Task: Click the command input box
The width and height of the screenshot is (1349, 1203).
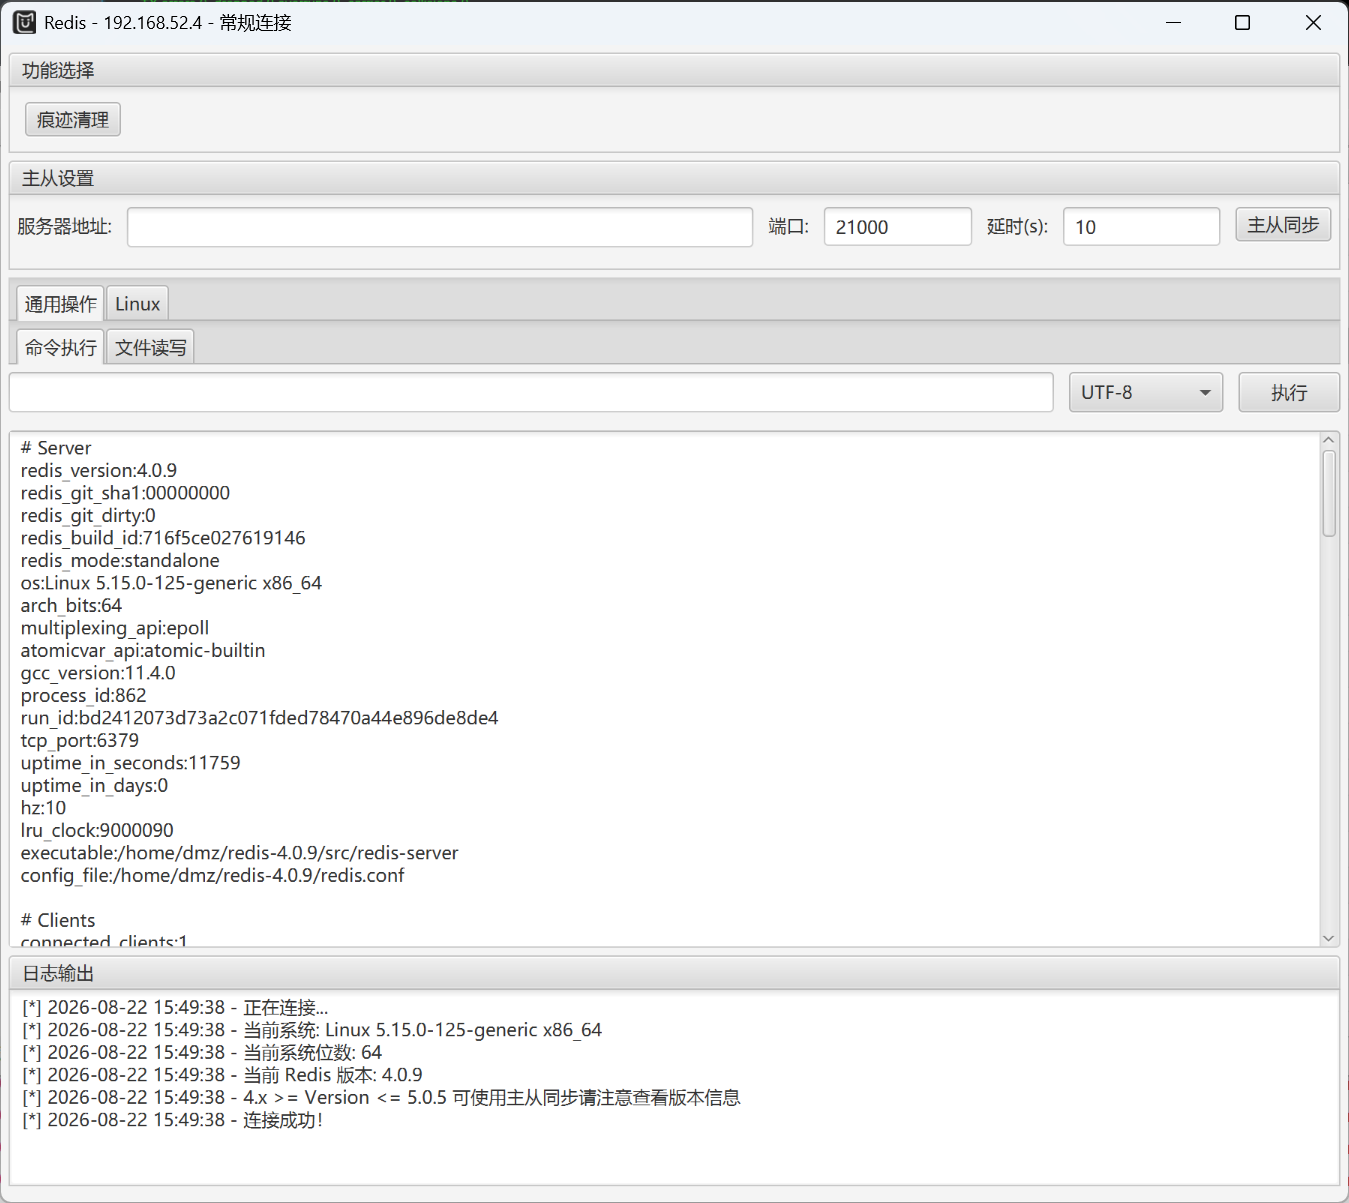Action: [x=531, y=393]
